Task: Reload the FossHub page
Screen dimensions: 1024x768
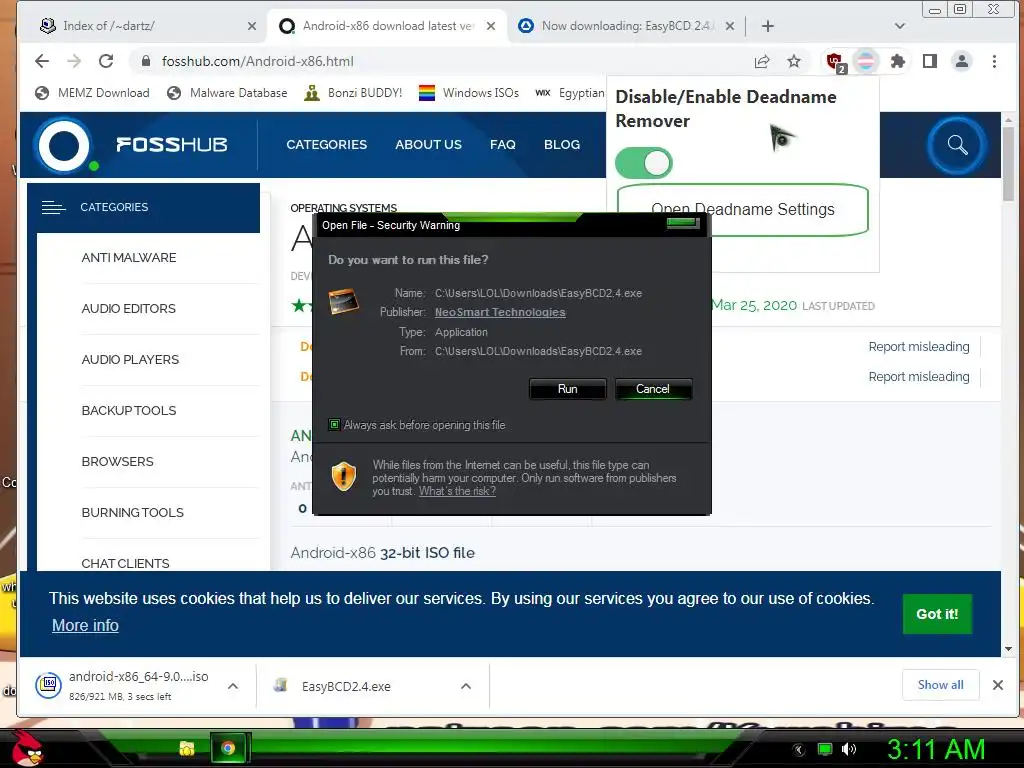Action: (106, 61)
